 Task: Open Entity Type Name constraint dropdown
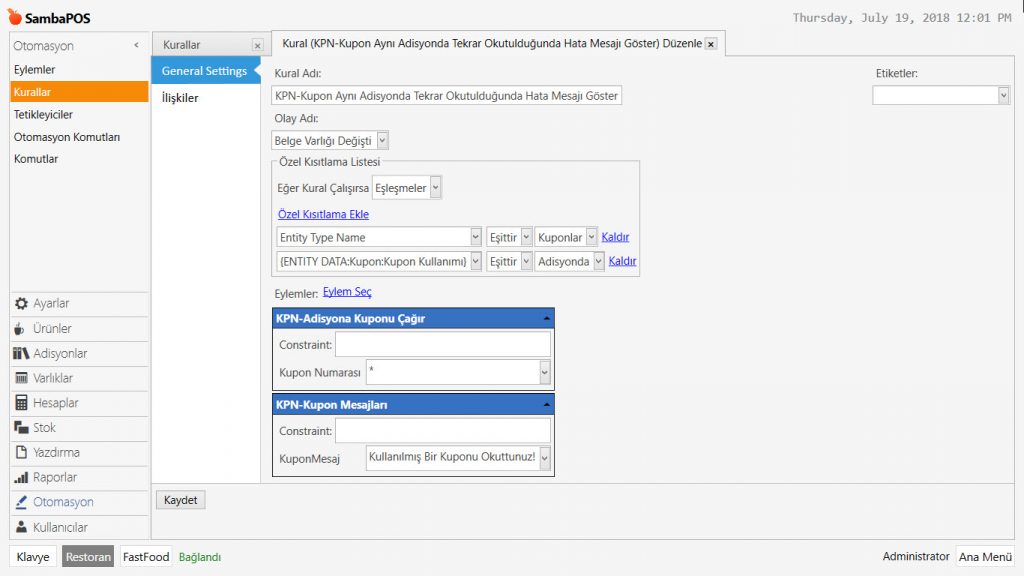(475, 237)
